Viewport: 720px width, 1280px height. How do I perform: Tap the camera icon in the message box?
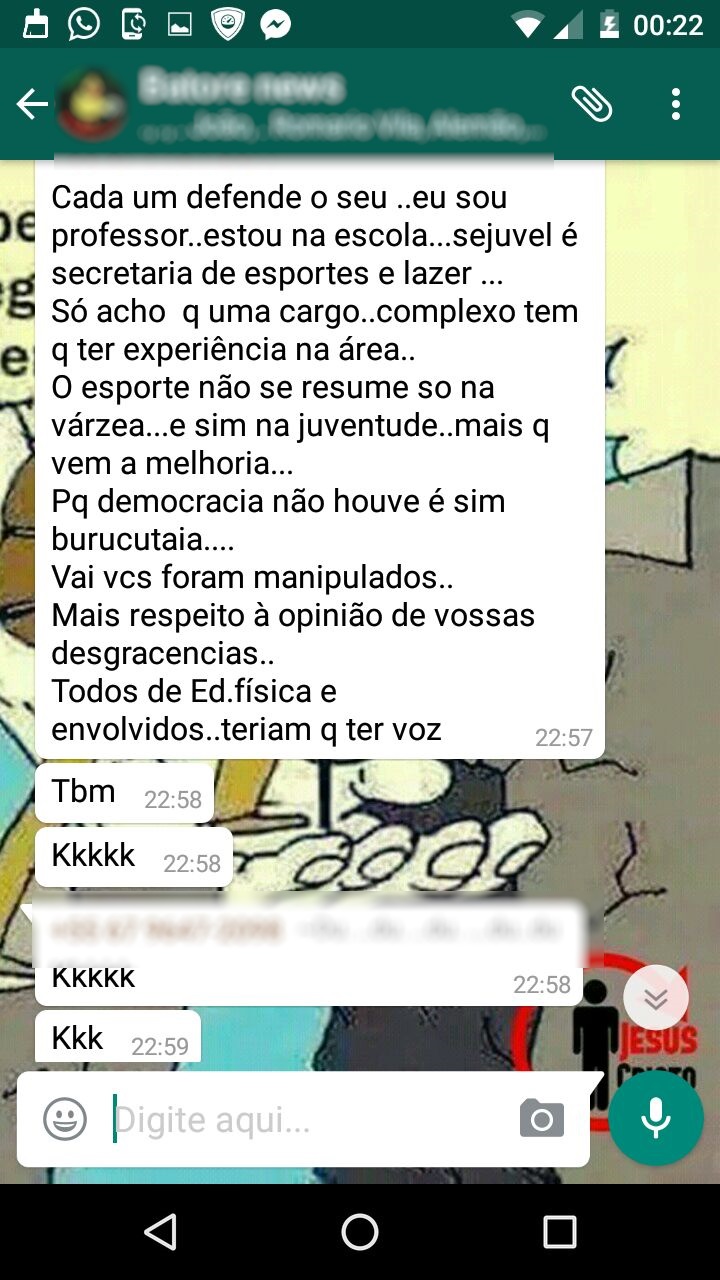click(x=542, y=1118)
